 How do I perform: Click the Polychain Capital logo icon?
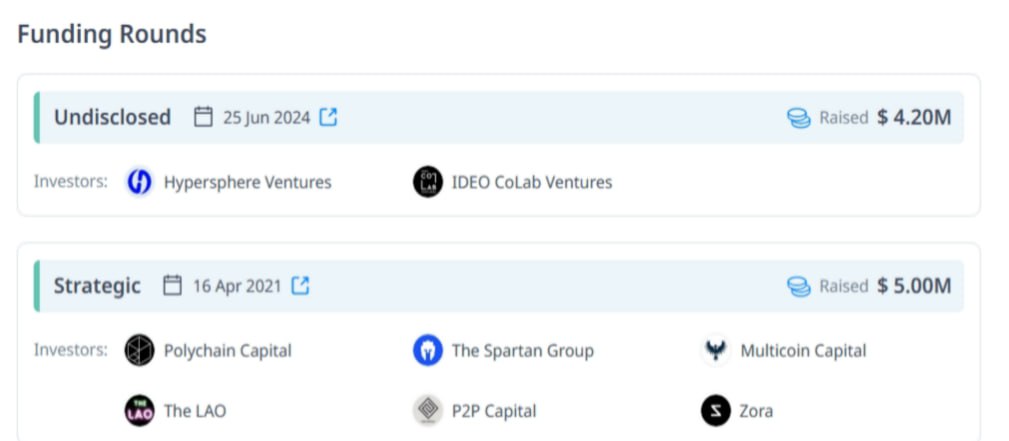click(139, 350)
